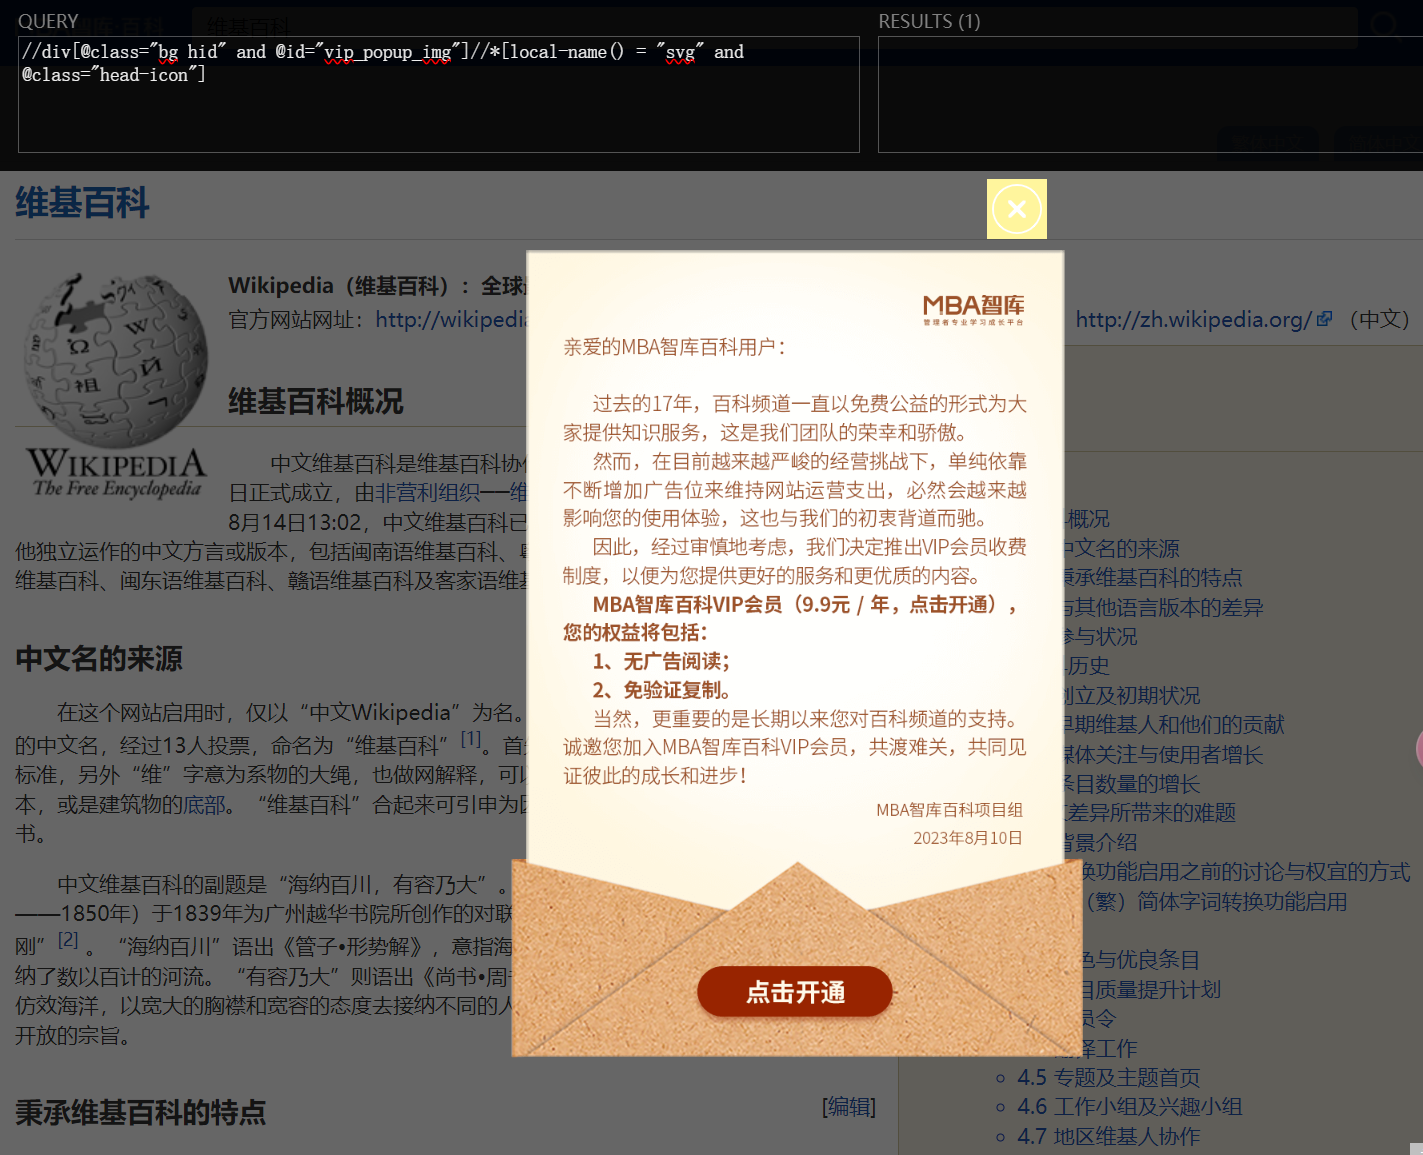Click the 繁体中文 language button
1423x1155 pixels.
pyautogui.click(x=1267, y=144)
